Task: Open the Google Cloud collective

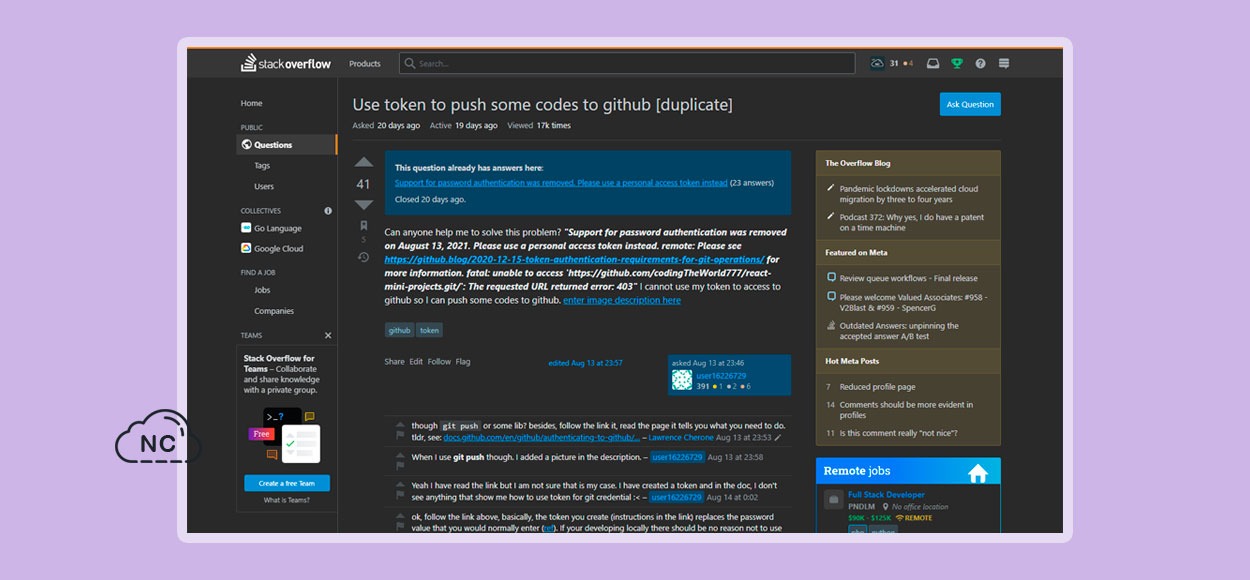Action: tap(272, 248)
